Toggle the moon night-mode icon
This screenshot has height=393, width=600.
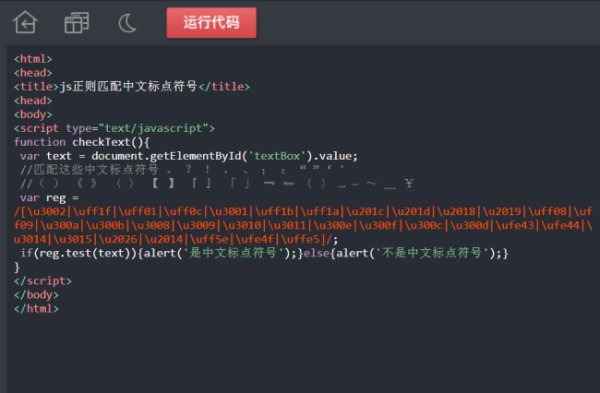point(127,23)
